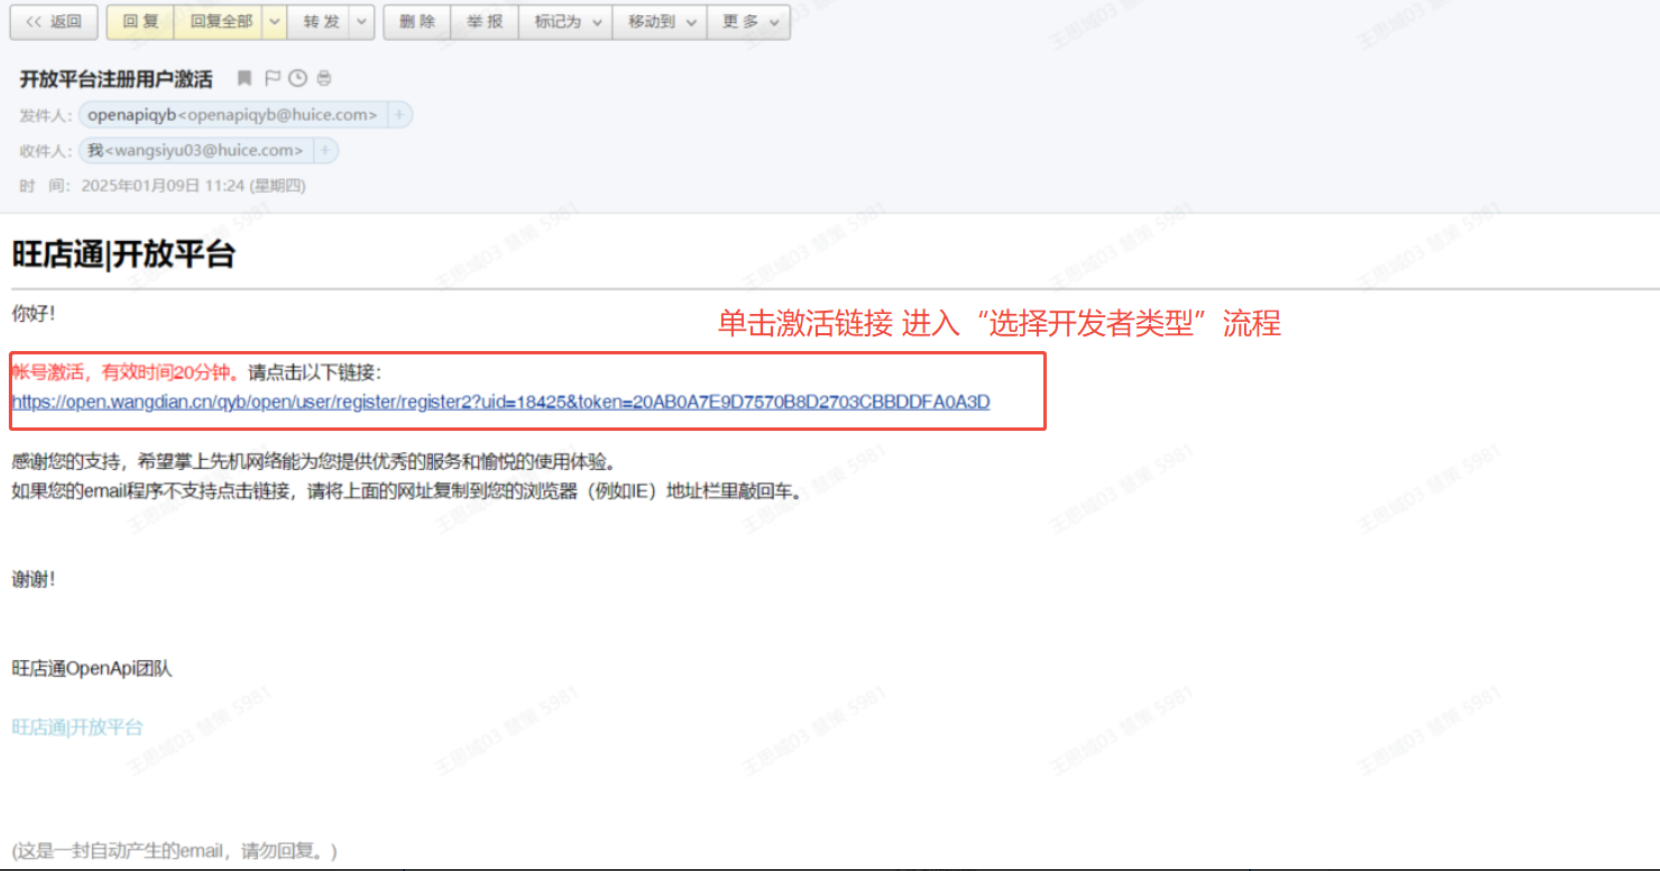The width and height of the screenshot is (1660, 871).
Task: Click the 旺店通|开放平台 footer link
Action: tap(77, 727)
